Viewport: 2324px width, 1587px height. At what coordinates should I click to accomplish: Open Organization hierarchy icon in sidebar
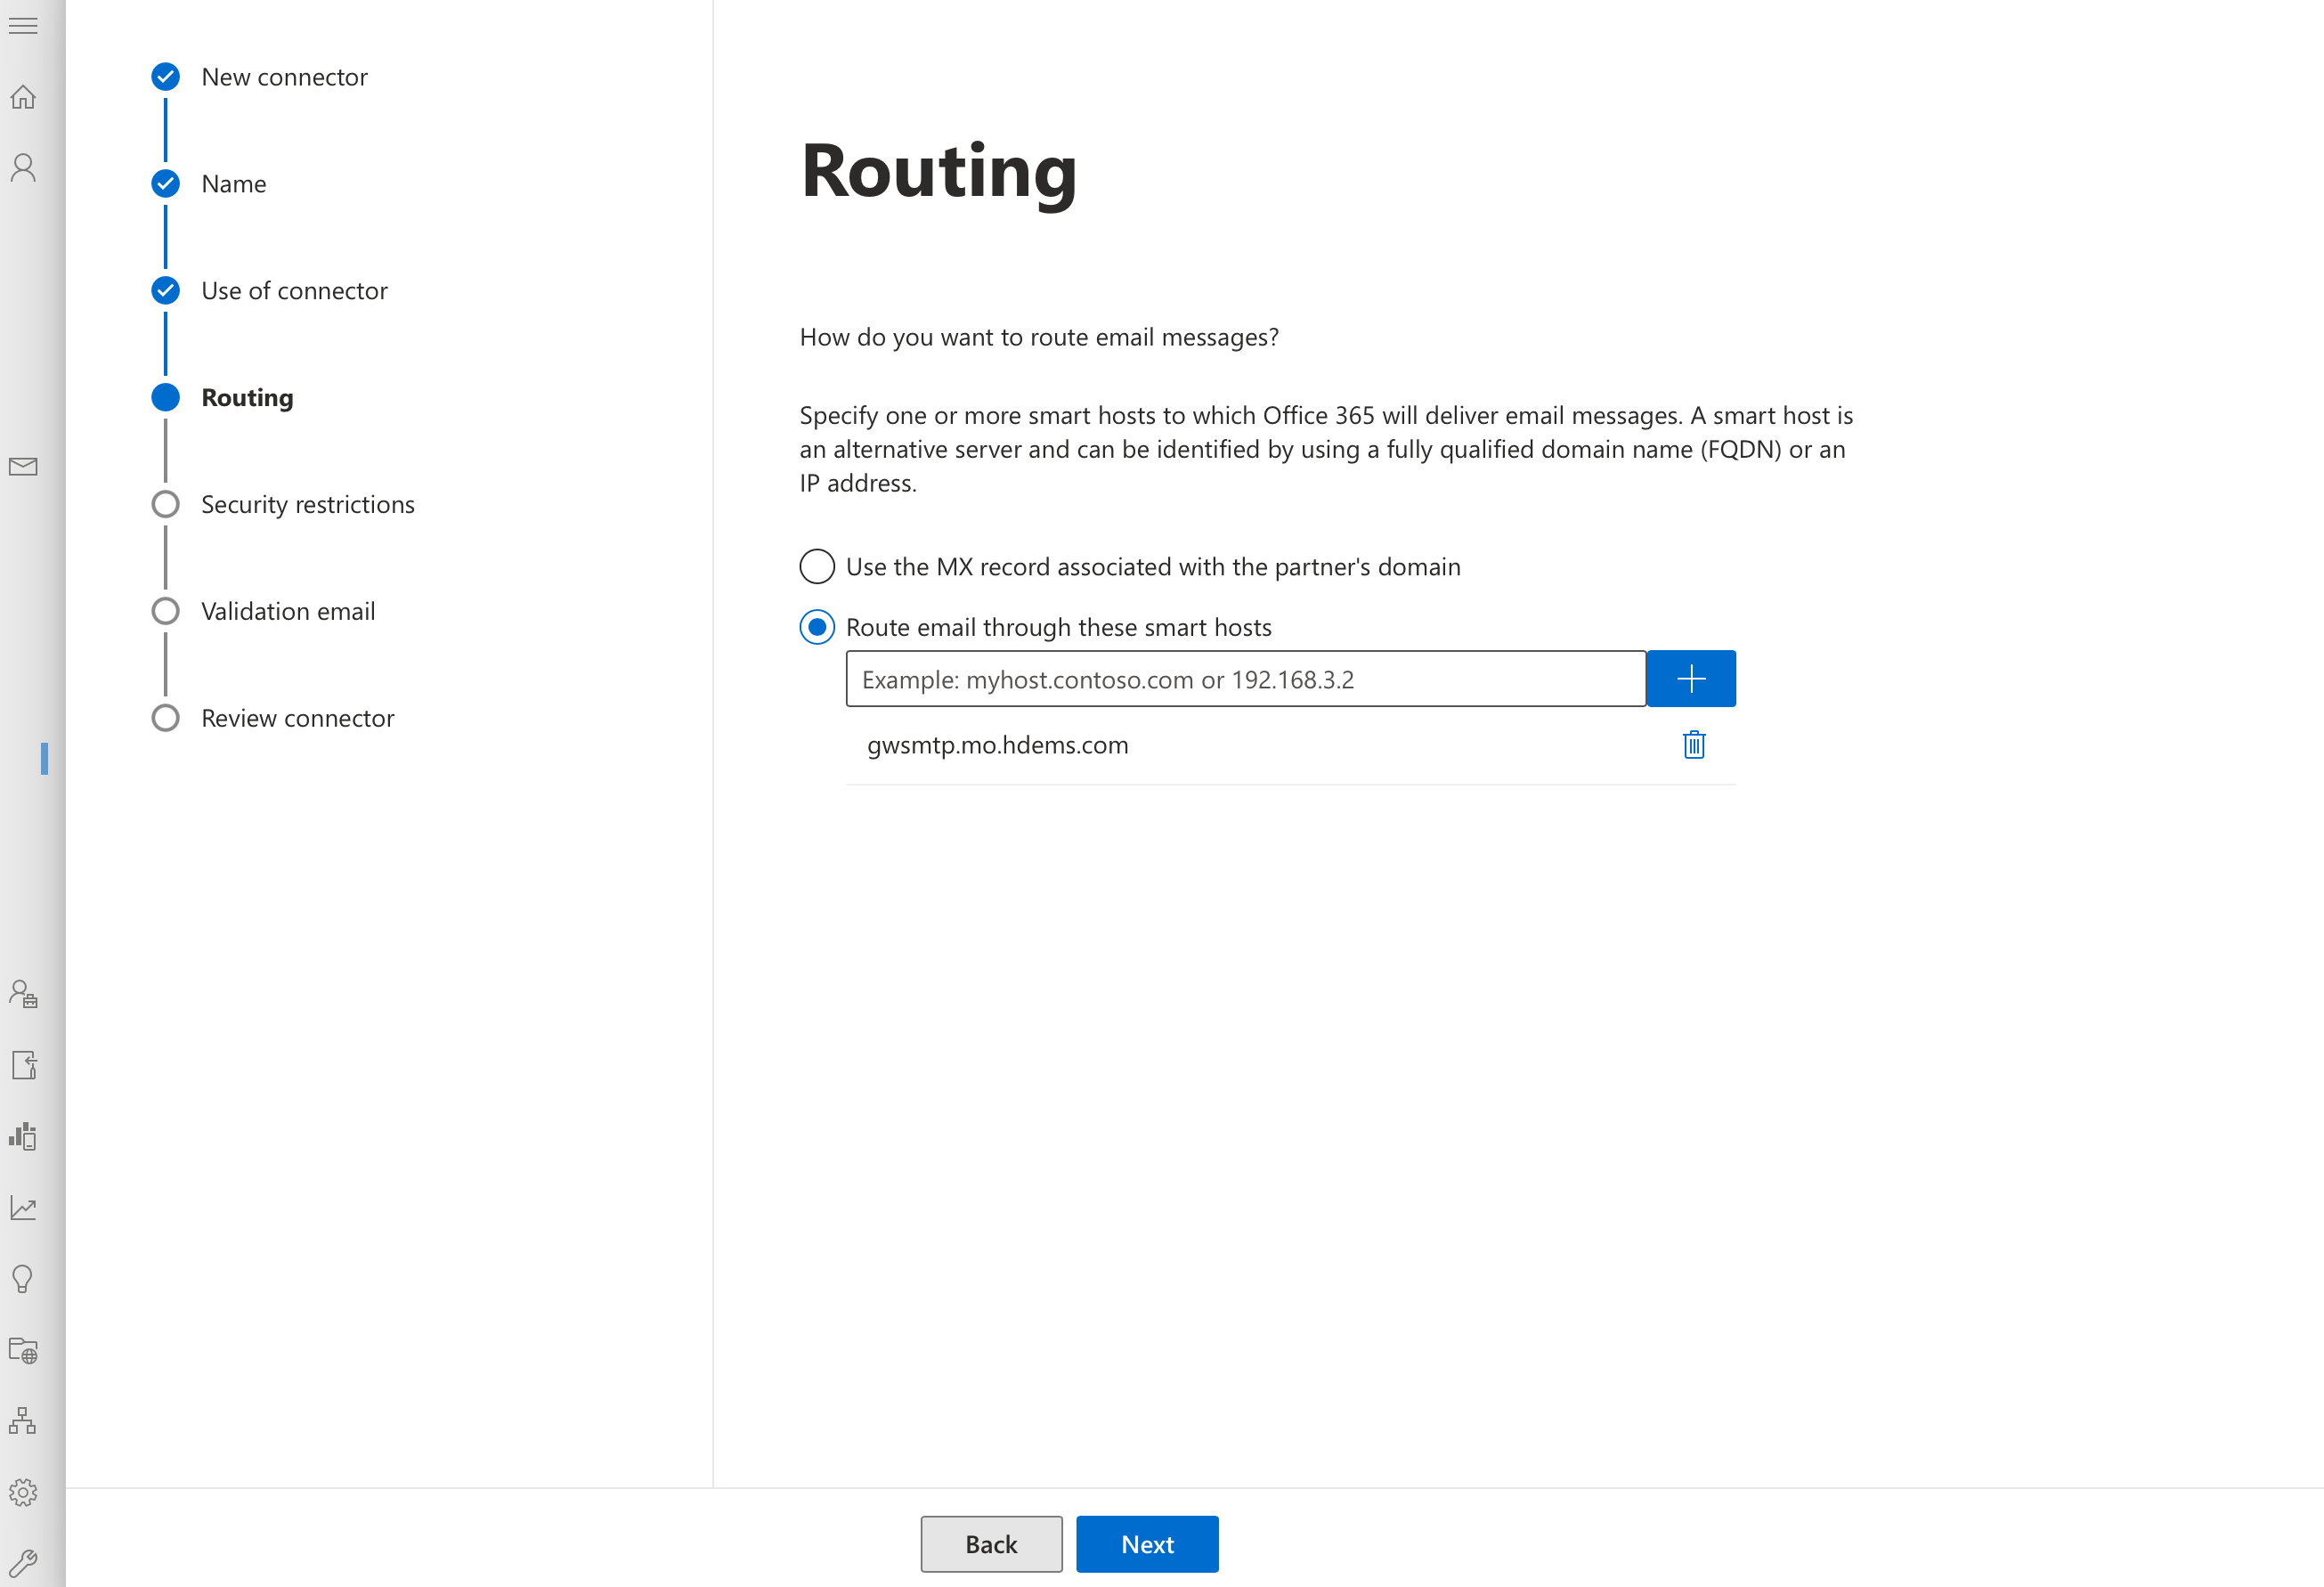23,1421
